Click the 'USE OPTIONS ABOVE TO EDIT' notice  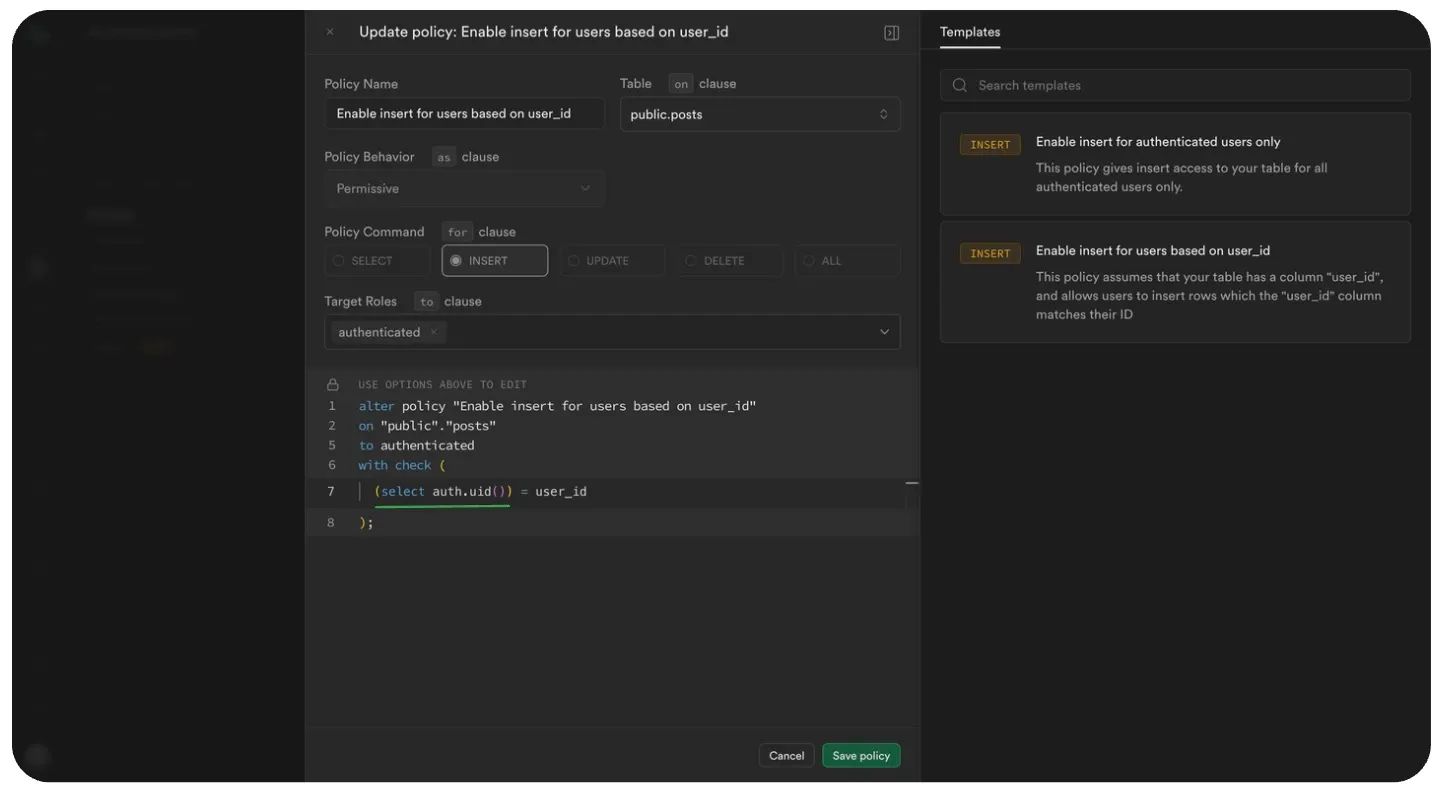(442, 385)
